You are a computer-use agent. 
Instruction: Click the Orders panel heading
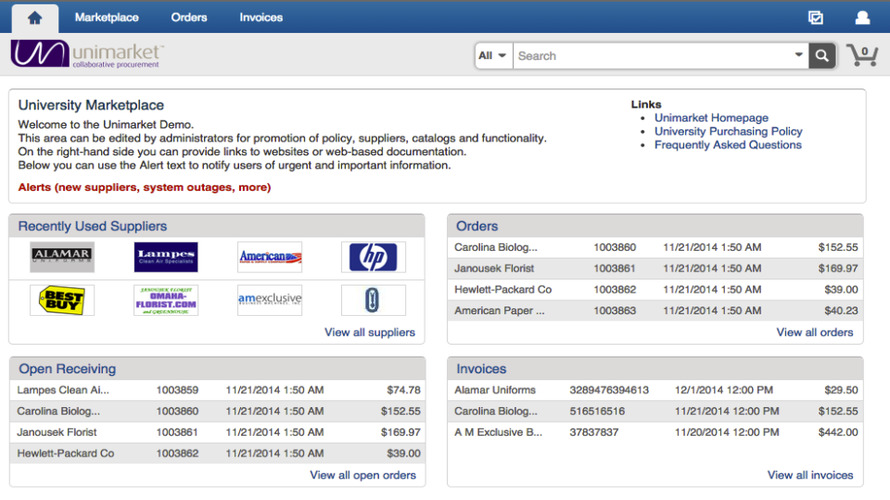[x=477, y=226]
